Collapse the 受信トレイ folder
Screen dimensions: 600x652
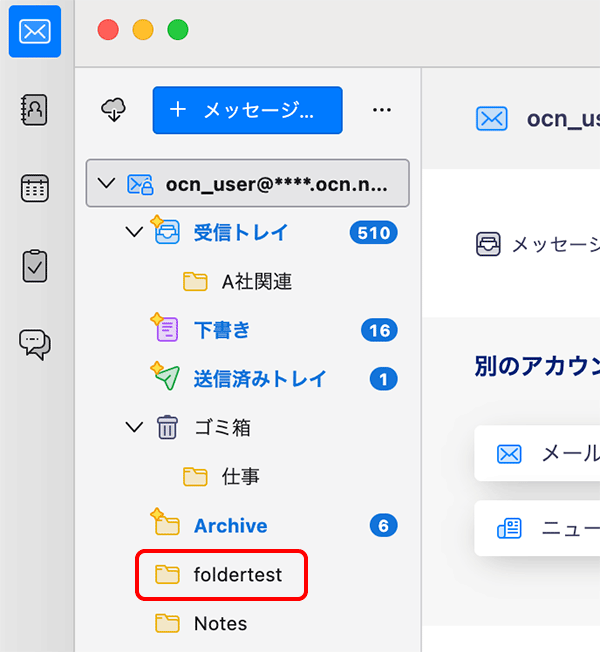134,232
